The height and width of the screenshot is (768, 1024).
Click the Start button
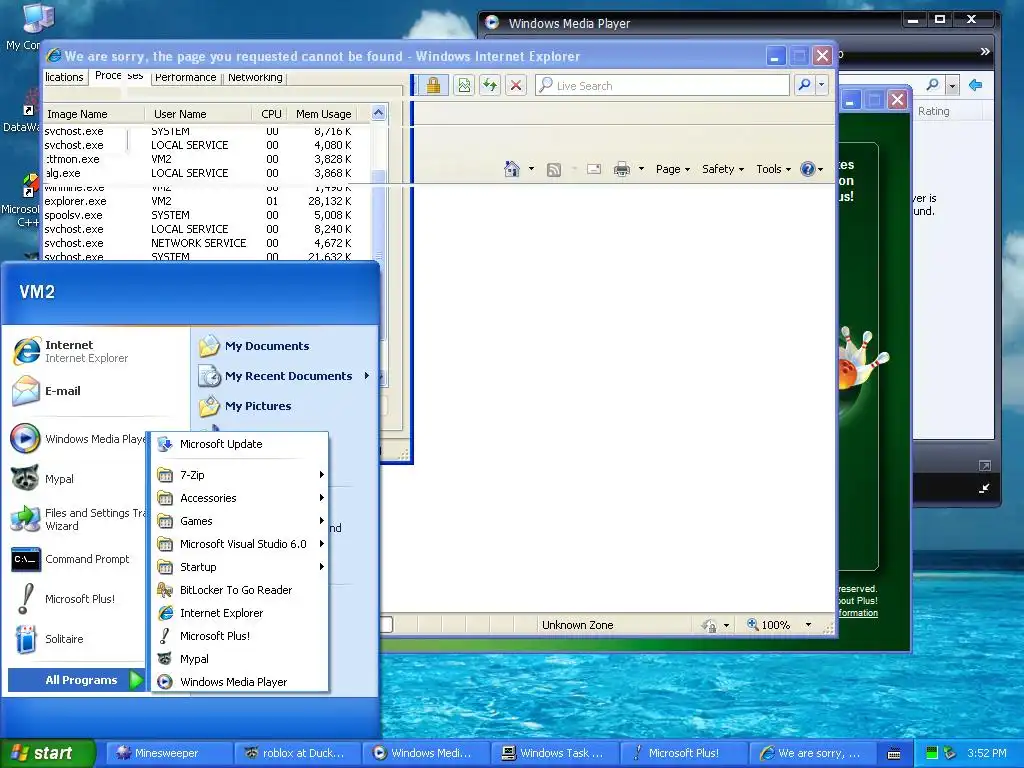[x=47, y=753]
